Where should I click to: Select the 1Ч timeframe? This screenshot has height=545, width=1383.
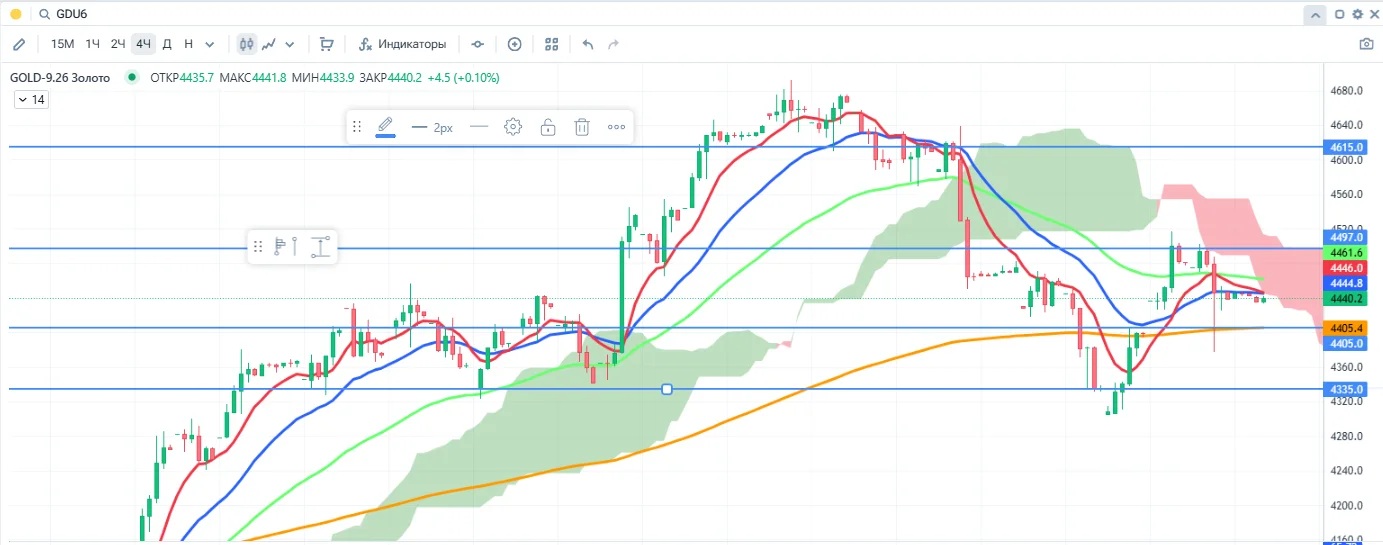[x=92, y=44]
